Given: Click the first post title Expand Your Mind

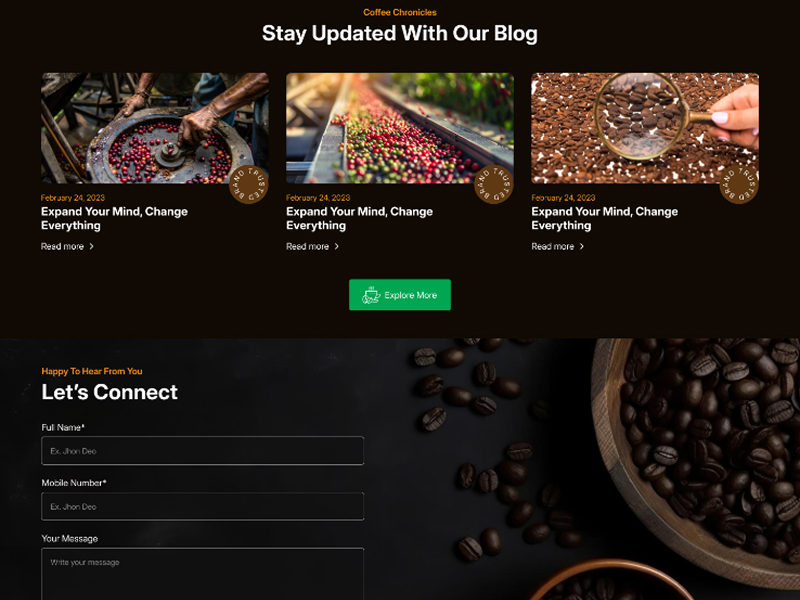Looking at the screenshot, I should pos(114,218).
